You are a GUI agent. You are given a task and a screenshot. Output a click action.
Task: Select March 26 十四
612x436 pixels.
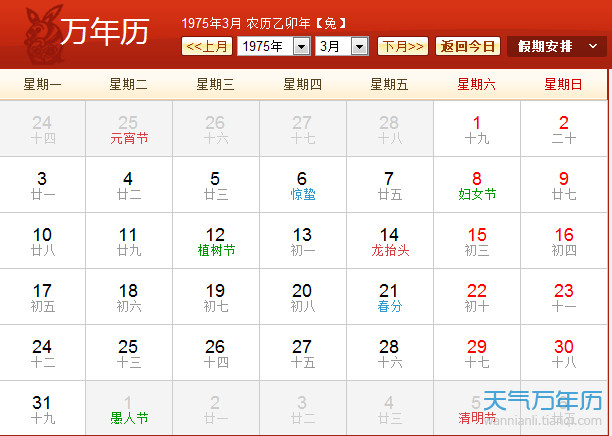(x=216, y=353)
